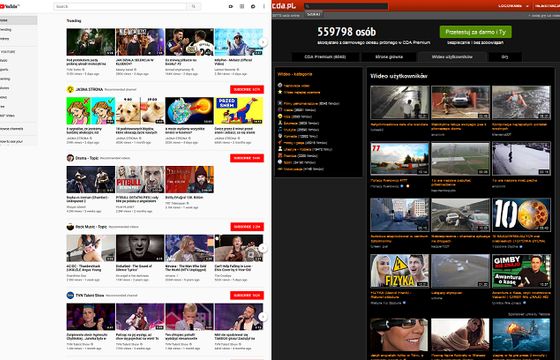Select Home in the YouTube sidebar
Viewport: 560px width, 360px height.
point(18,20)
